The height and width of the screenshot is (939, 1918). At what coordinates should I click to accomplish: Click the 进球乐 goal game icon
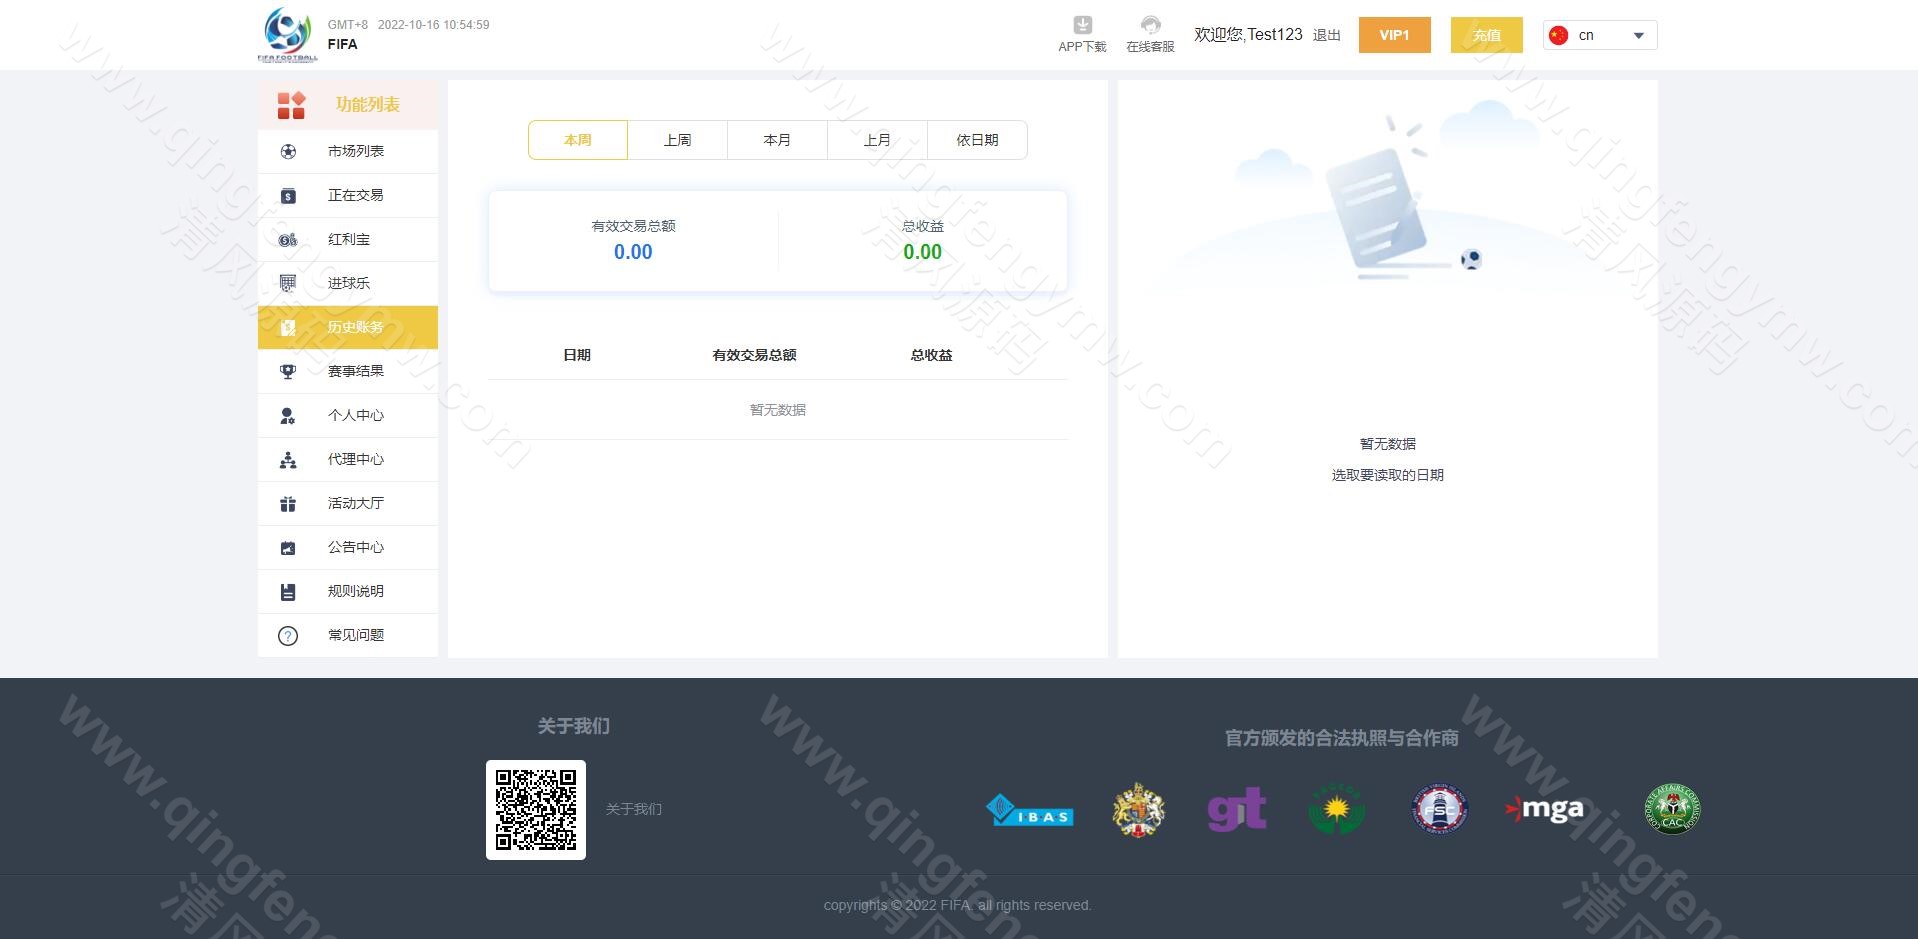point(288,283)
